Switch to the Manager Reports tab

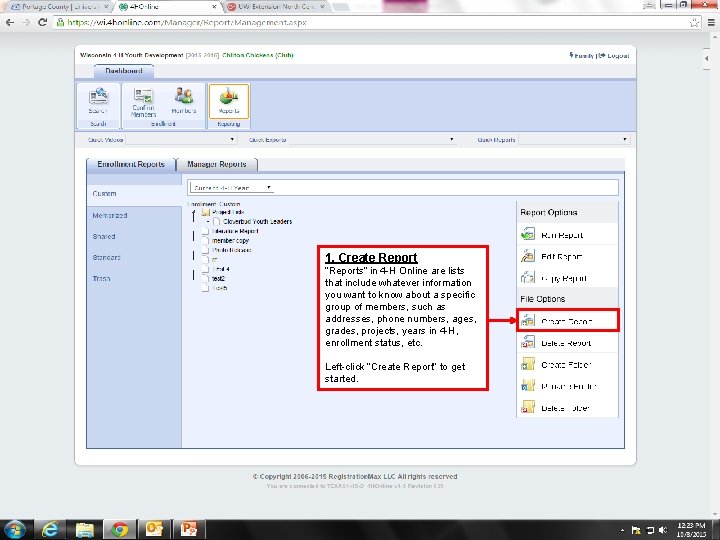coord(217,164)
